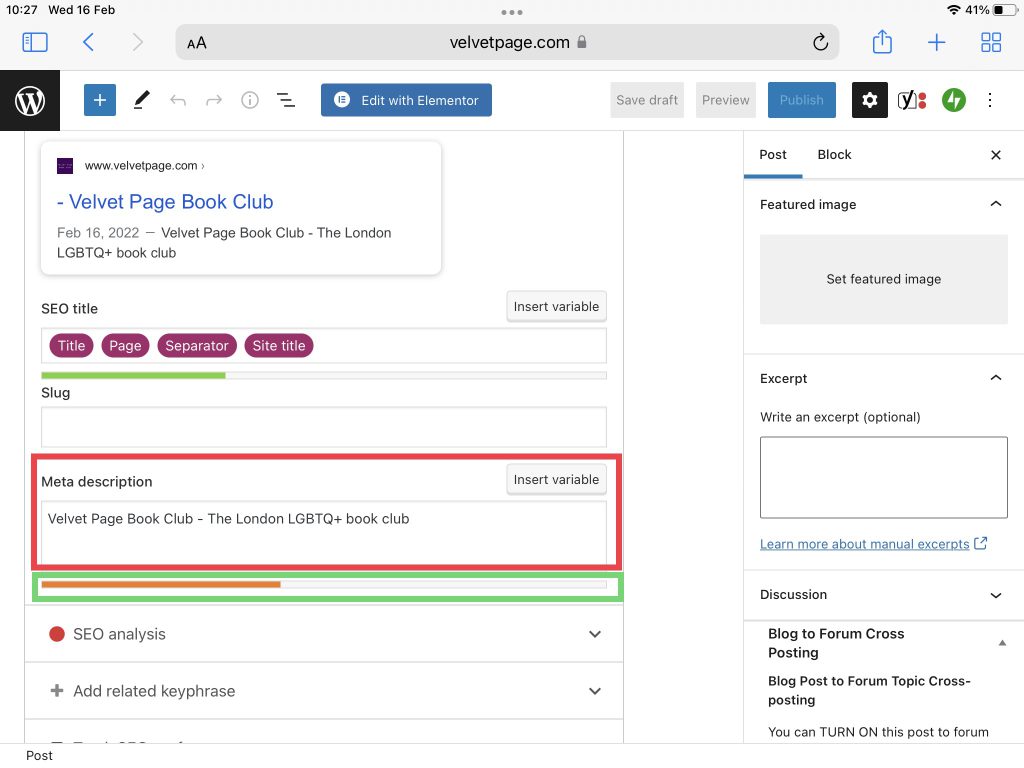The height and width of the screenshot is (768, 1024).
Task: Click the Post breadcrumb at bottom
Action: (x=39, y=756)
